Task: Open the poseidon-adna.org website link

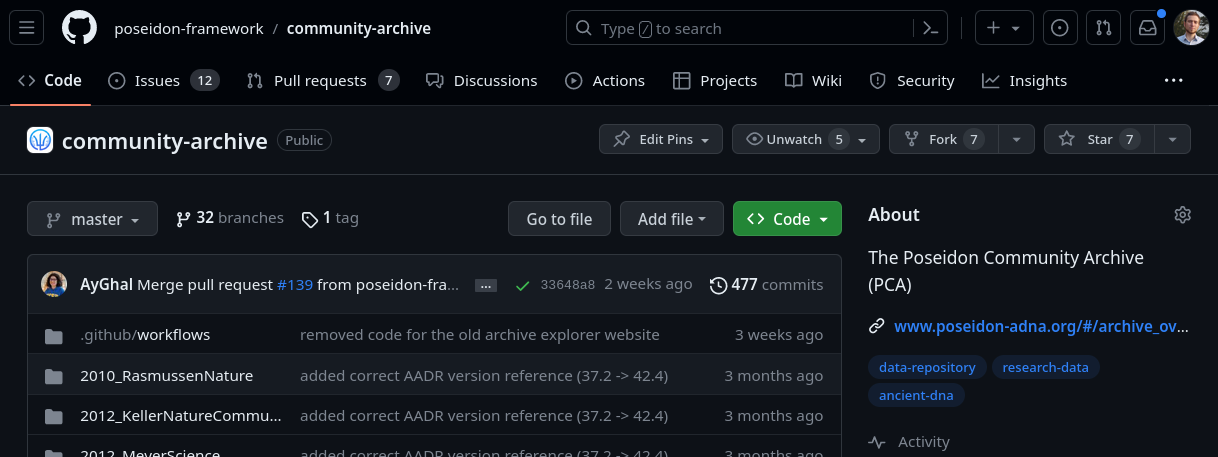Action: pyautogui.click(x=1042, y=325)
